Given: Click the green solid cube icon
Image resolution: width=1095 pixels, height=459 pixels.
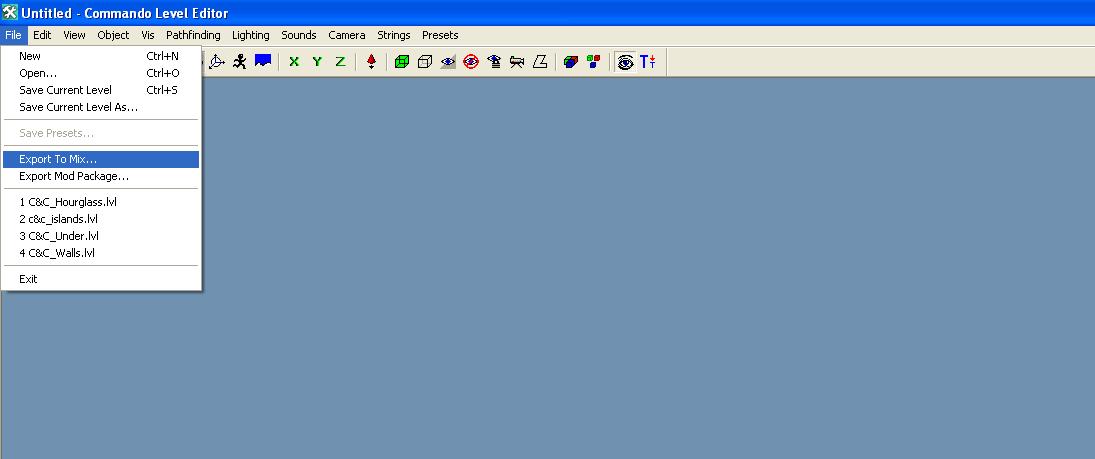Looking at the screenshot, I should coord(402,62).
